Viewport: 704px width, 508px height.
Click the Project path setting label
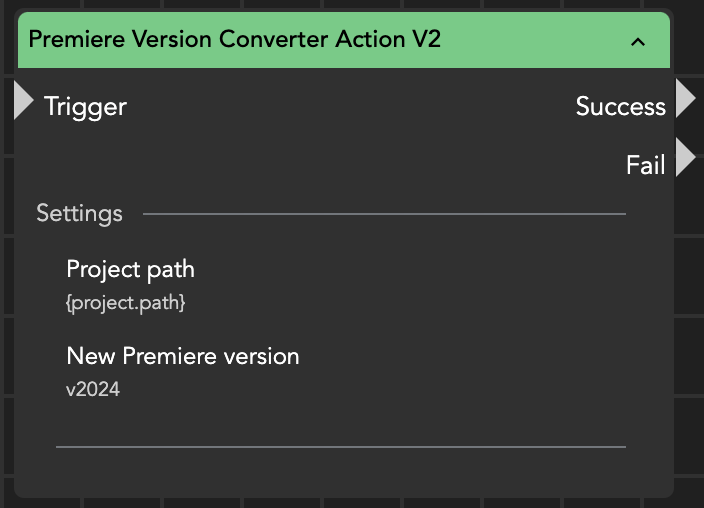point(130,269)
